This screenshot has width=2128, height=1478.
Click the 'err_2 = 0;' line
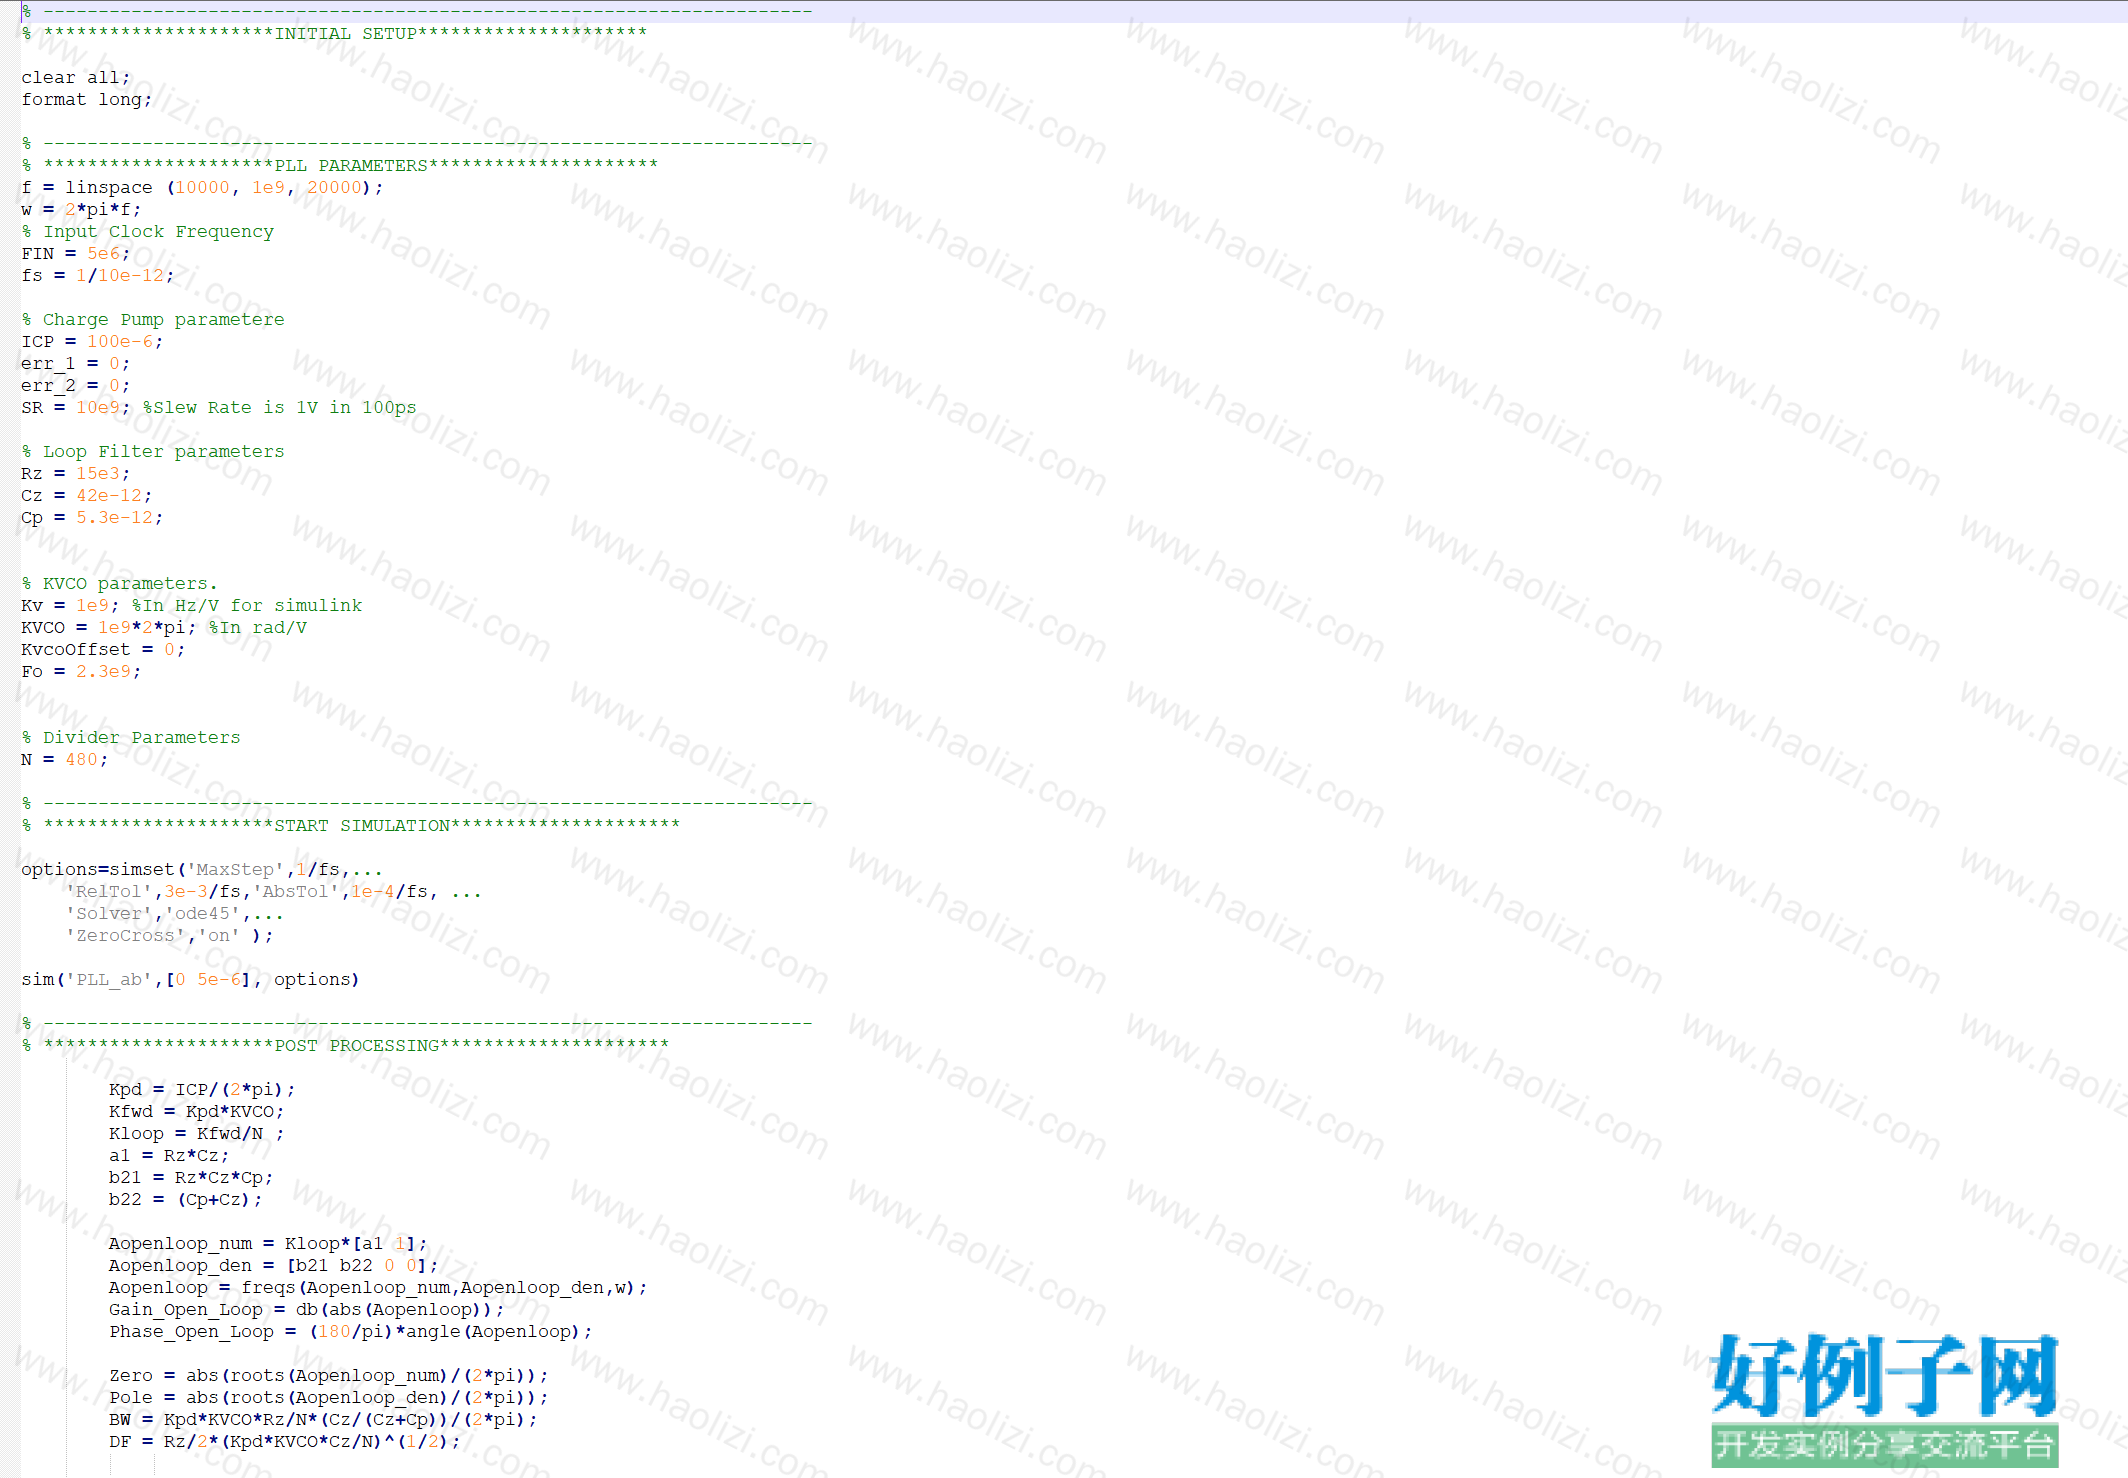(x=75, y=385)
